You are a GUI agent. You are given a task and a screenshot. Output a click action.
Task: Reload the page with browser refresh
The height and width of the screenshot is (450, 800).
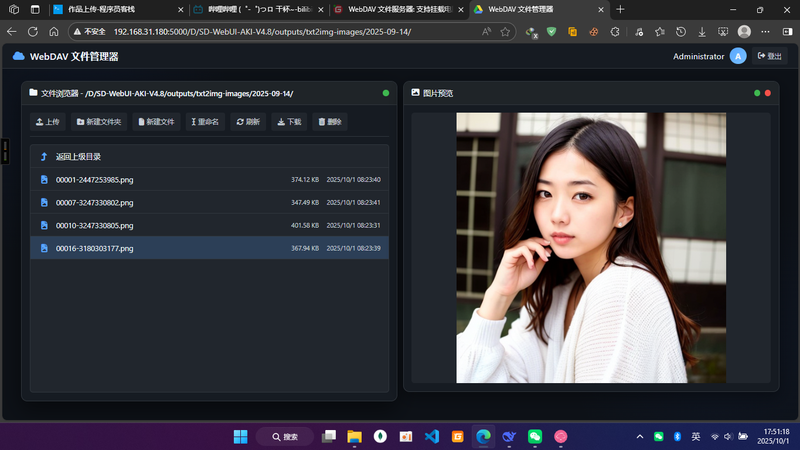(x=33, y=32)
